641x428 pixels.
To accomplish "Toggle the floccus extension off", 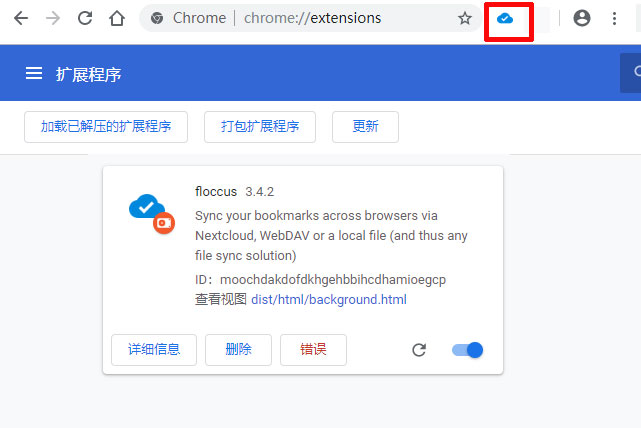I will [467, 350].
